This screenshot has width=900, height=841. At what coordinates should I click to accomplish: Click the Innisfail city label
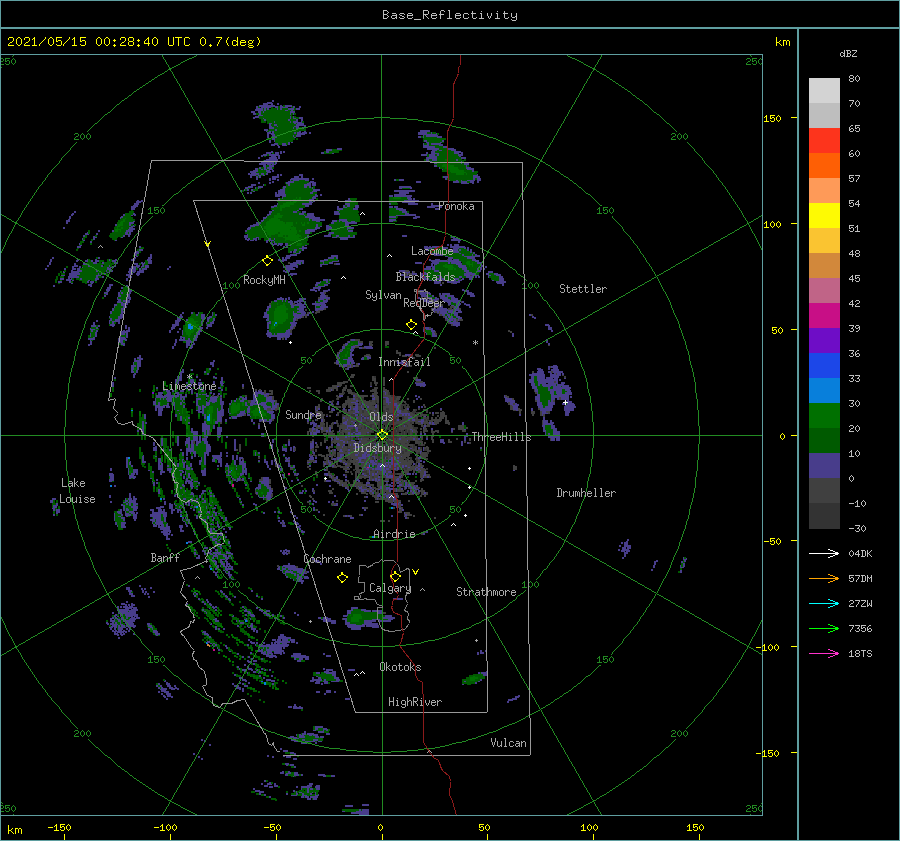[x=404, y=362]
